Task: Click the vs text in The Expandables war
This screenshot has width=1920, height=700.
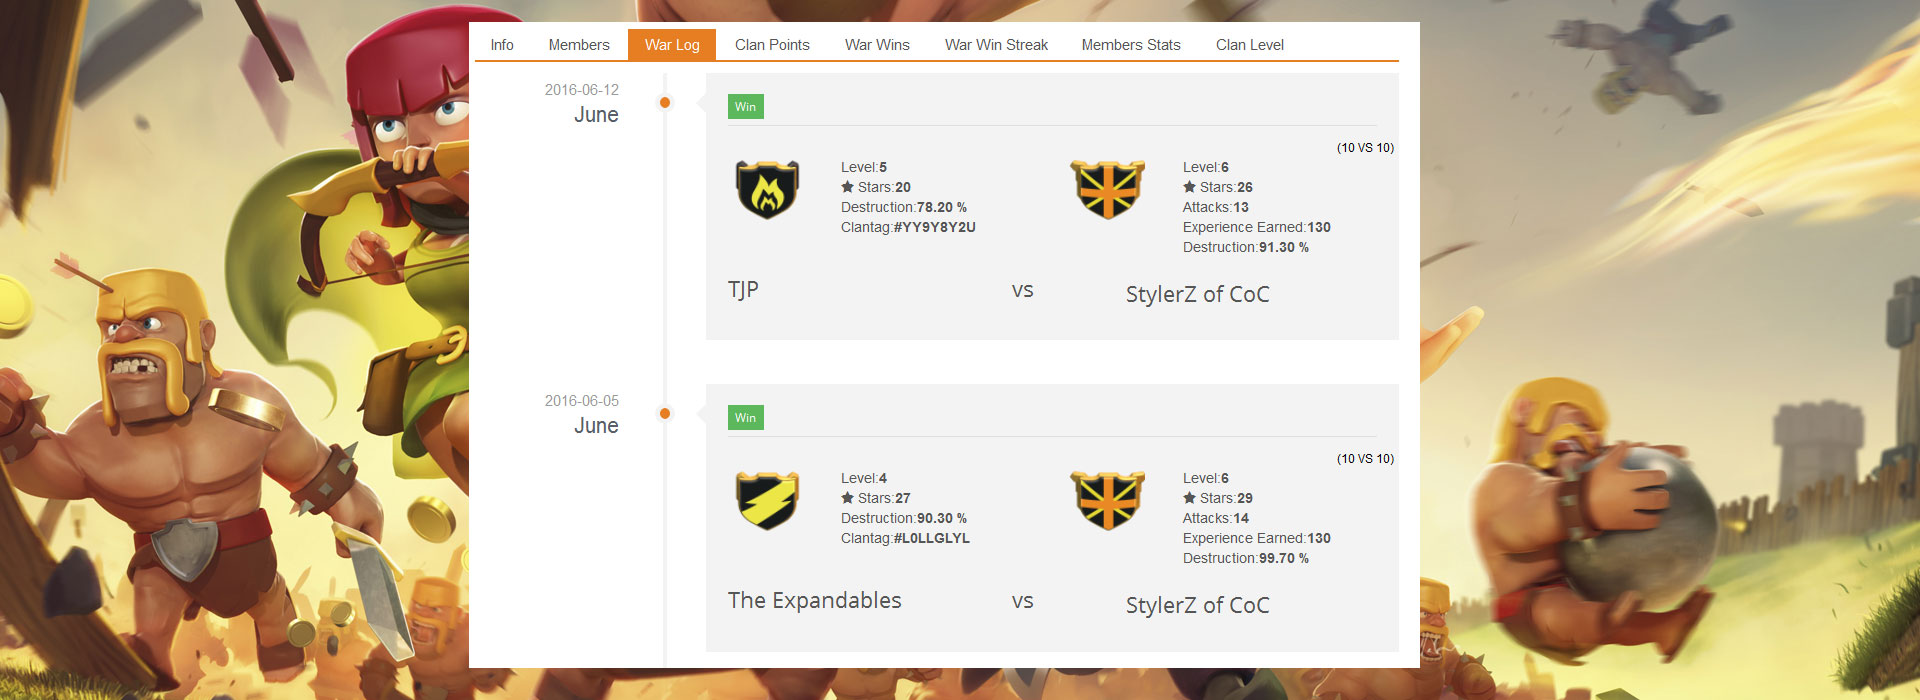Action: (x=1022, y=602)
